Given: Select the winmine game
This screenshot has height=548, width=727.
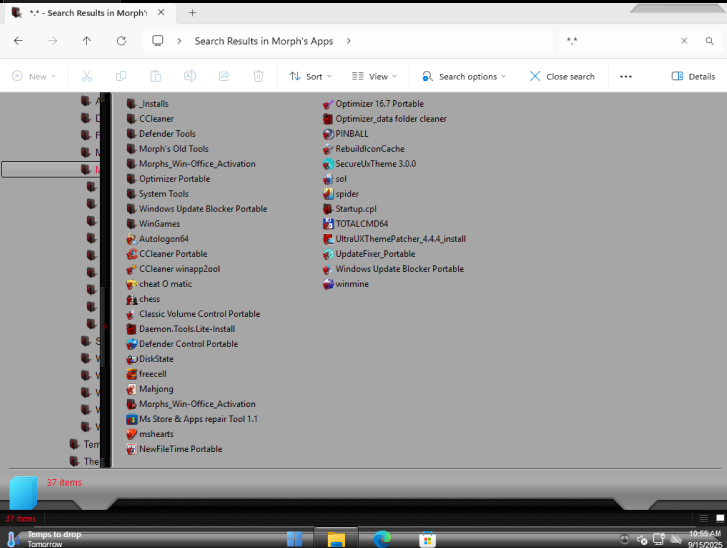Looking at the screenshot, I should [x=346, y=284].
